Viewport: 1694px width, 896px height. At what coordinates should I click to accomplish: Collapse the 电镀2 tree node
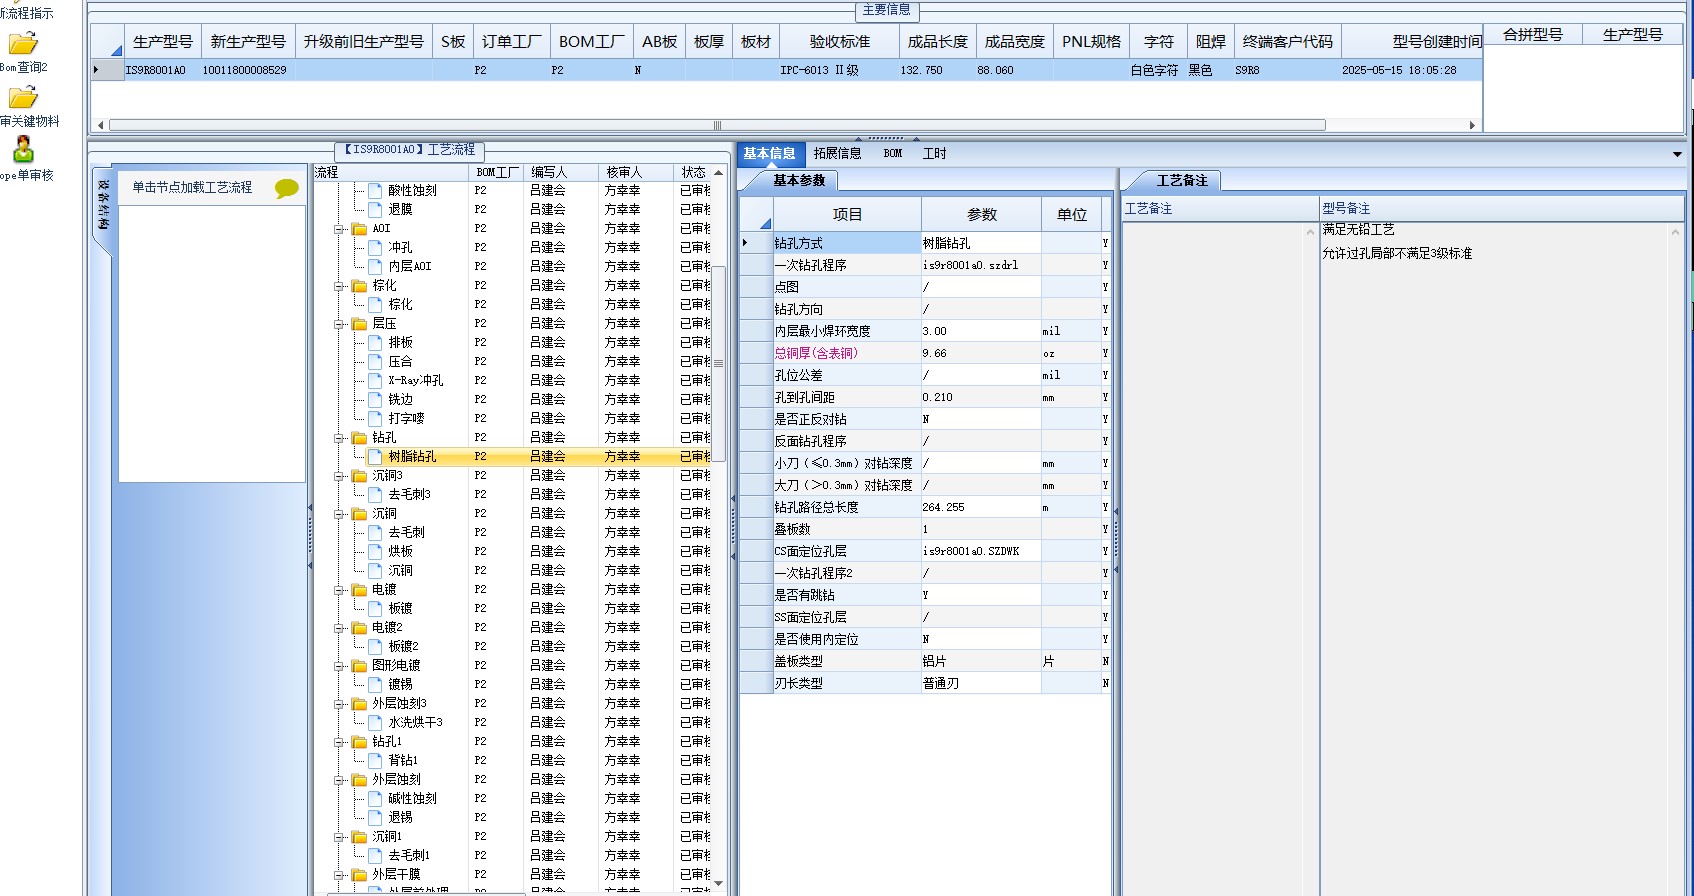tap(339, 628)
